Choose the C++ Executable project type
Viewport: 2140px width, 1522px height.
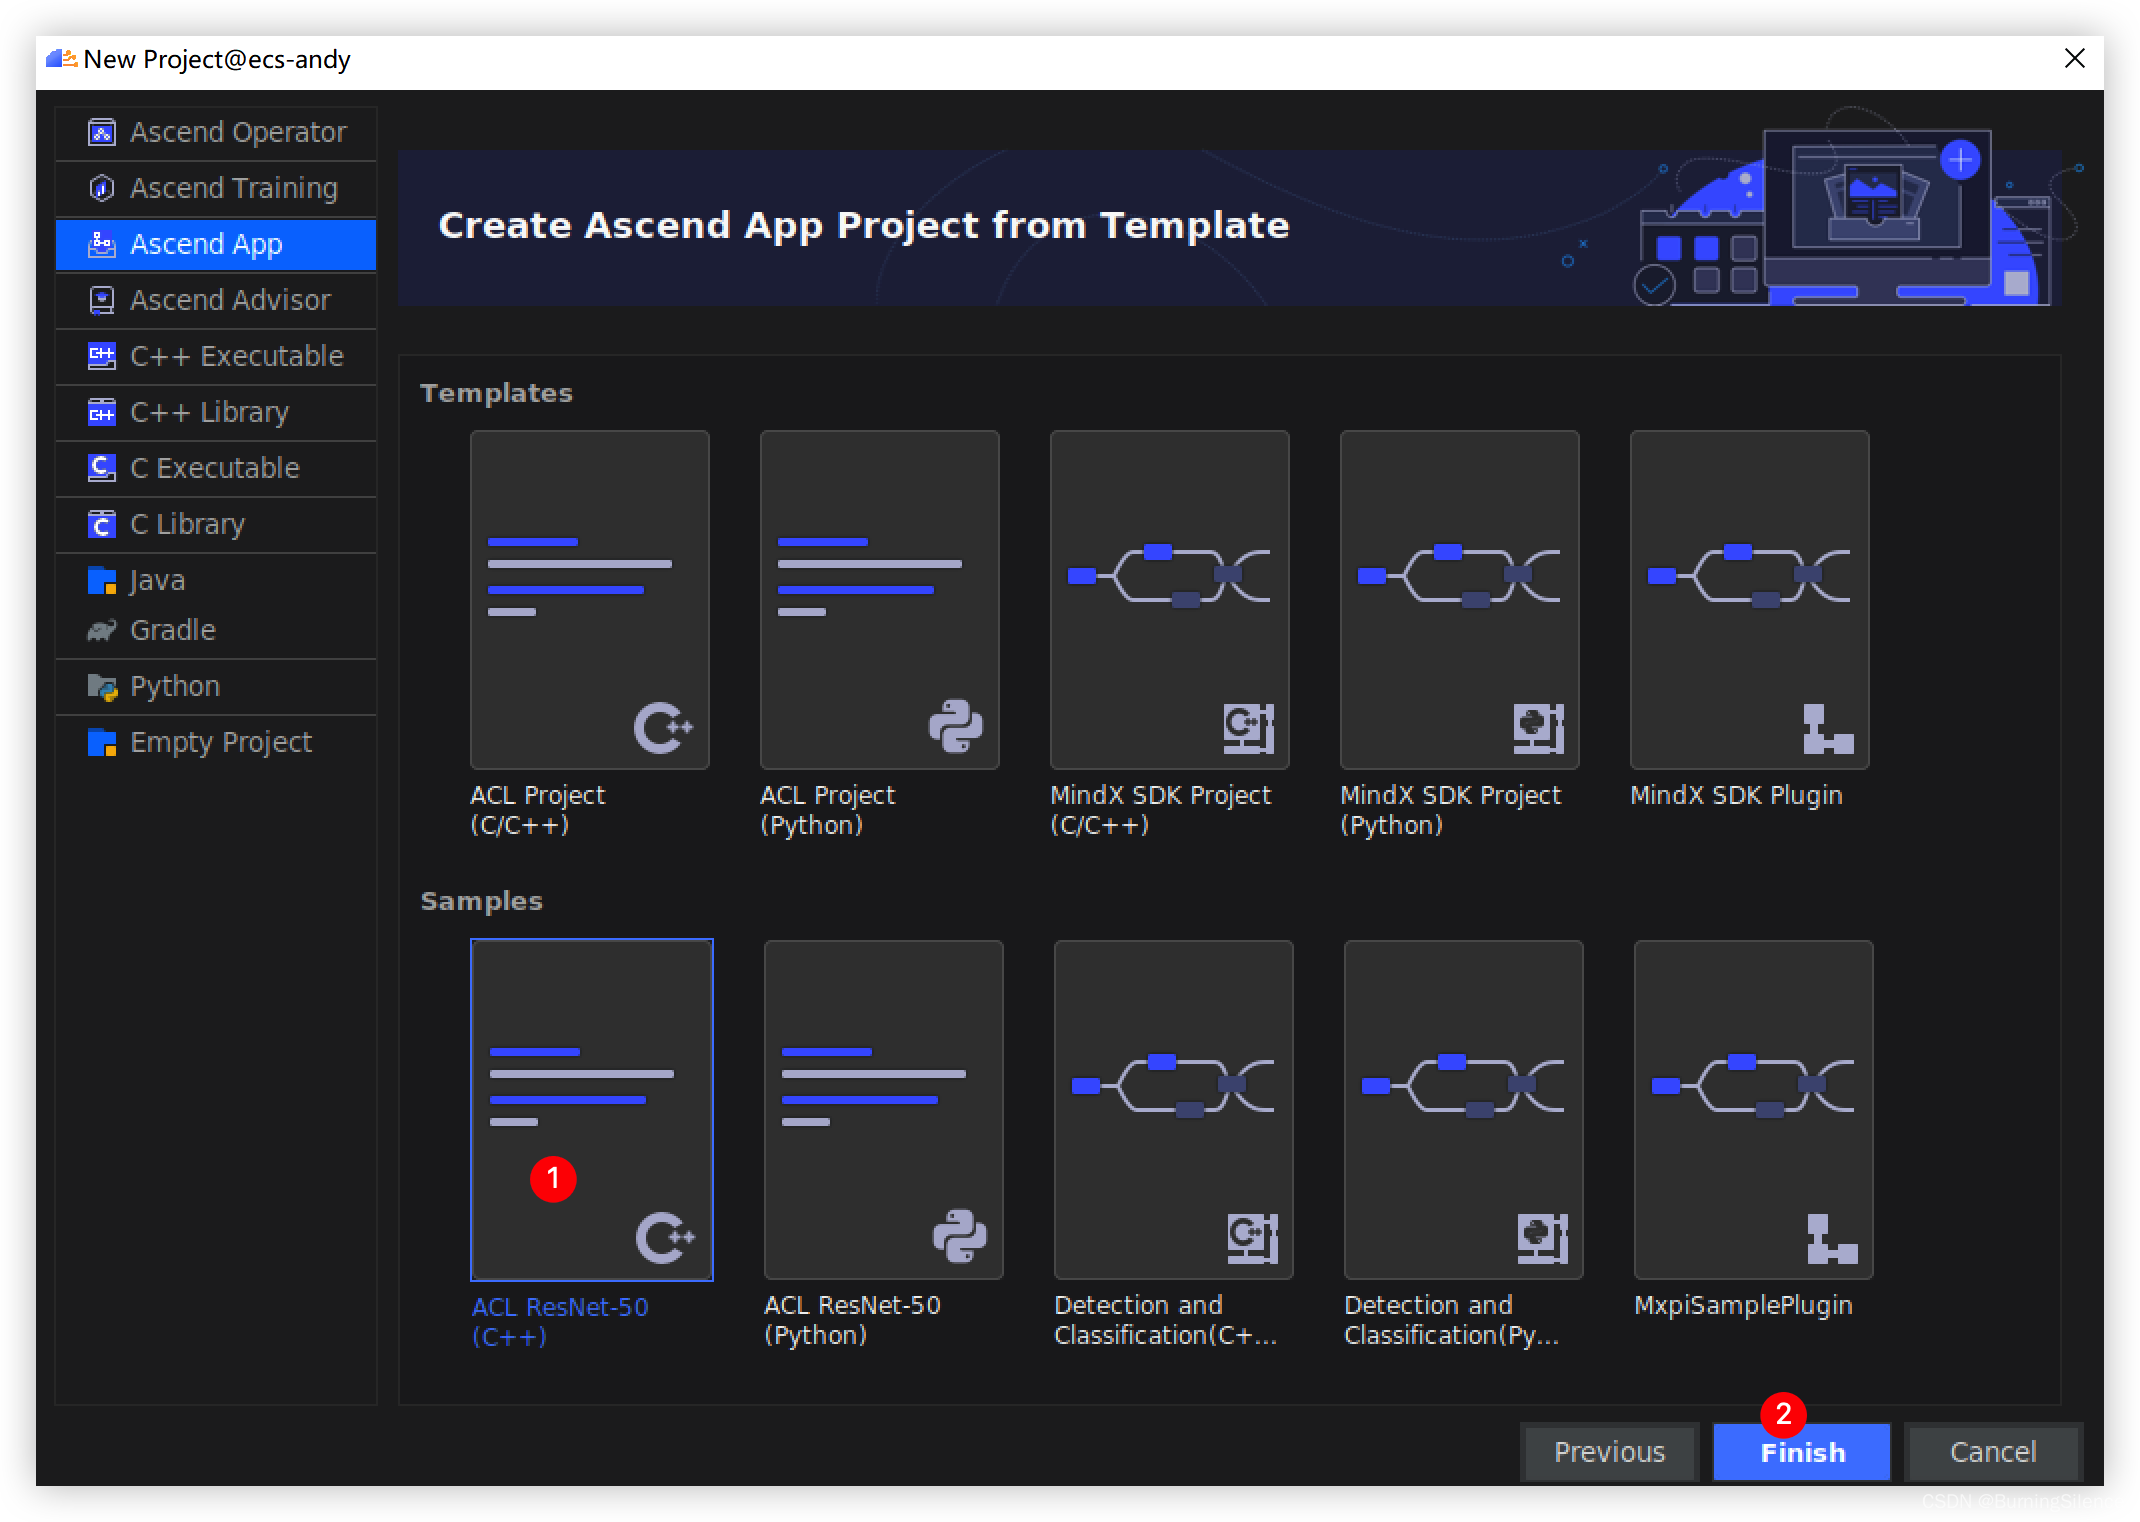click(x=216, y=356)
